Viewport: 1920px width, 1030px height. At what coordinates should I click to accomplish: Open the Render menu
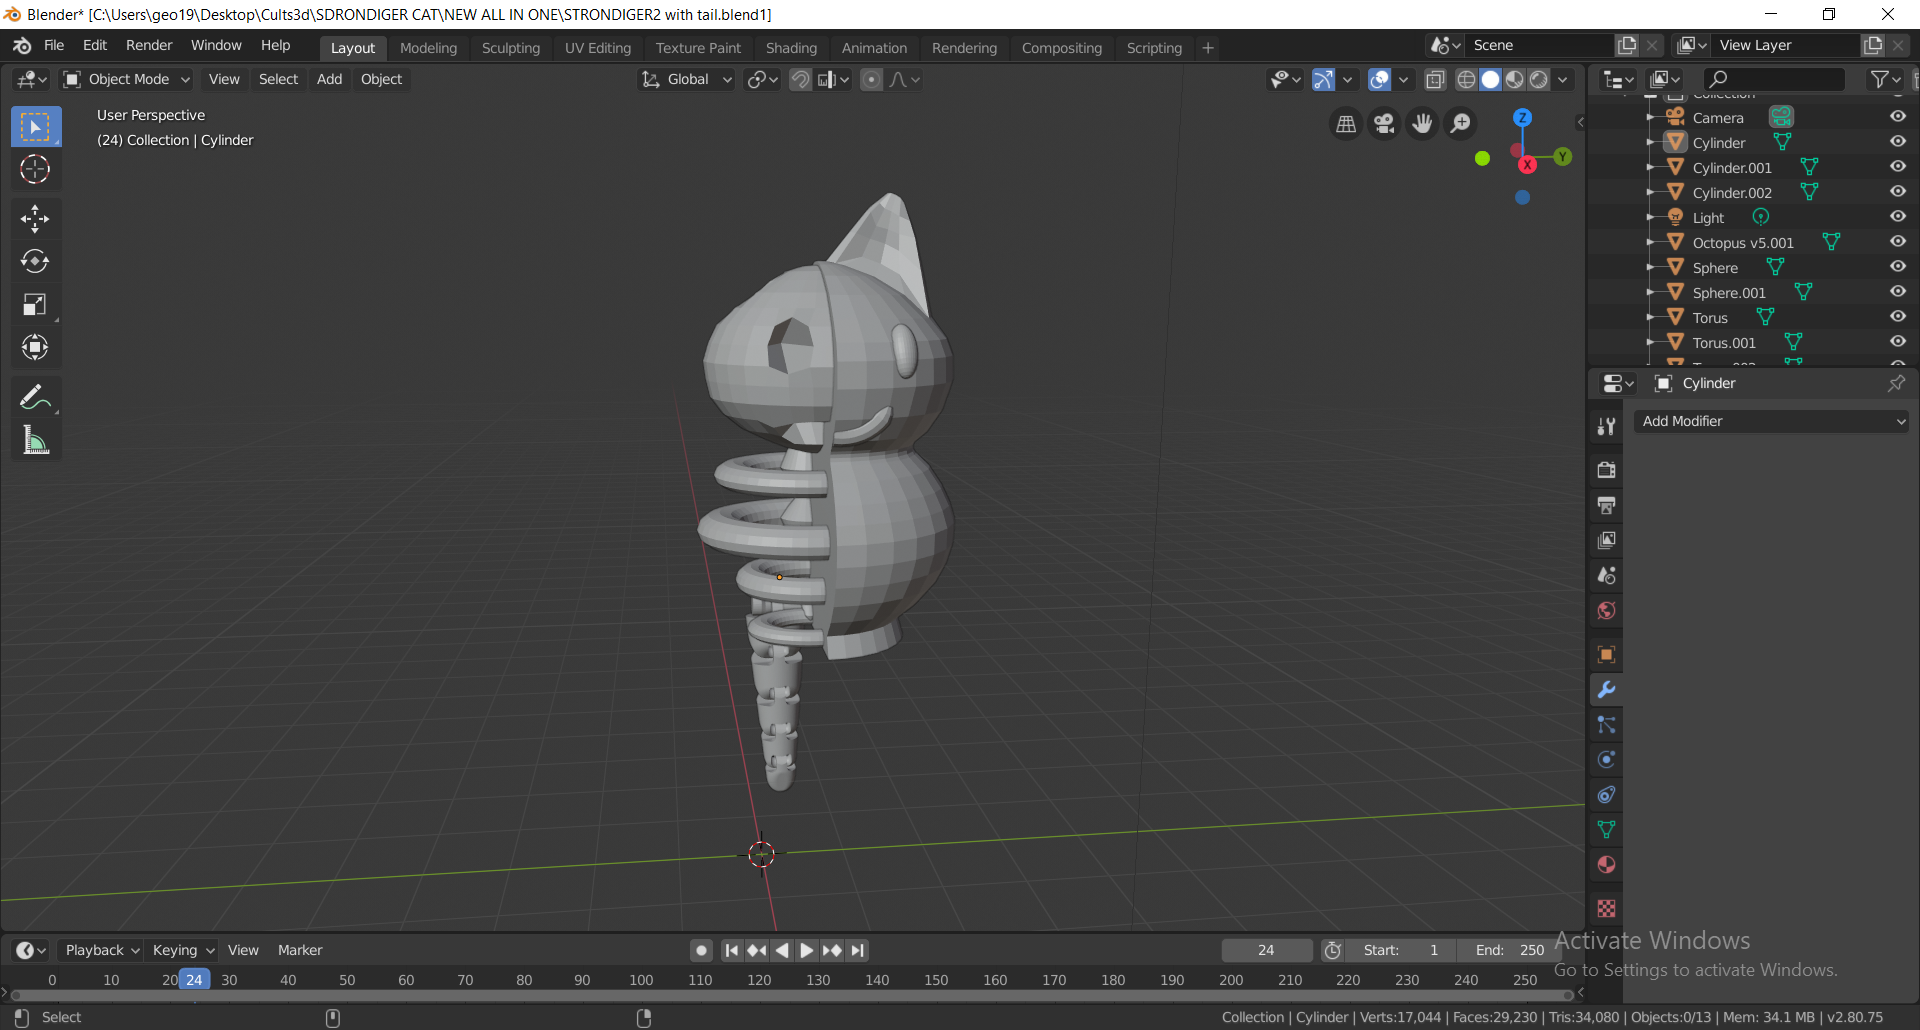(149, 45)
